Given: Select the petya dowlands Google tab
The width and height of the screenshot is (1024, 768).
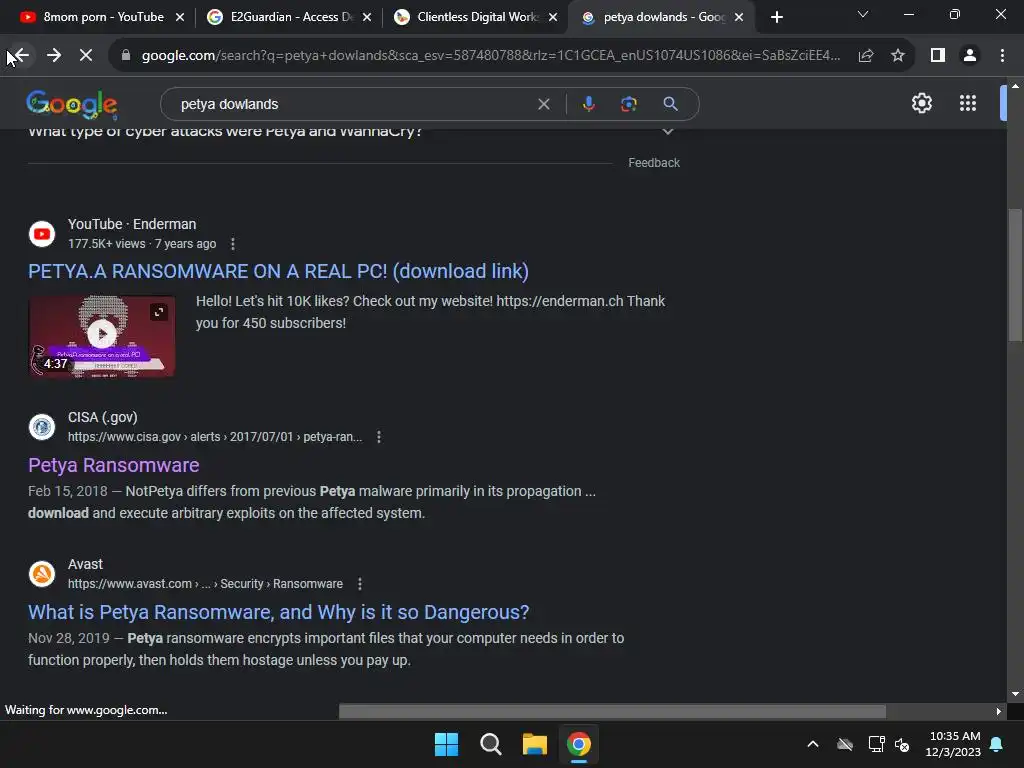Looking at the screenshot, I should point(661,17).
